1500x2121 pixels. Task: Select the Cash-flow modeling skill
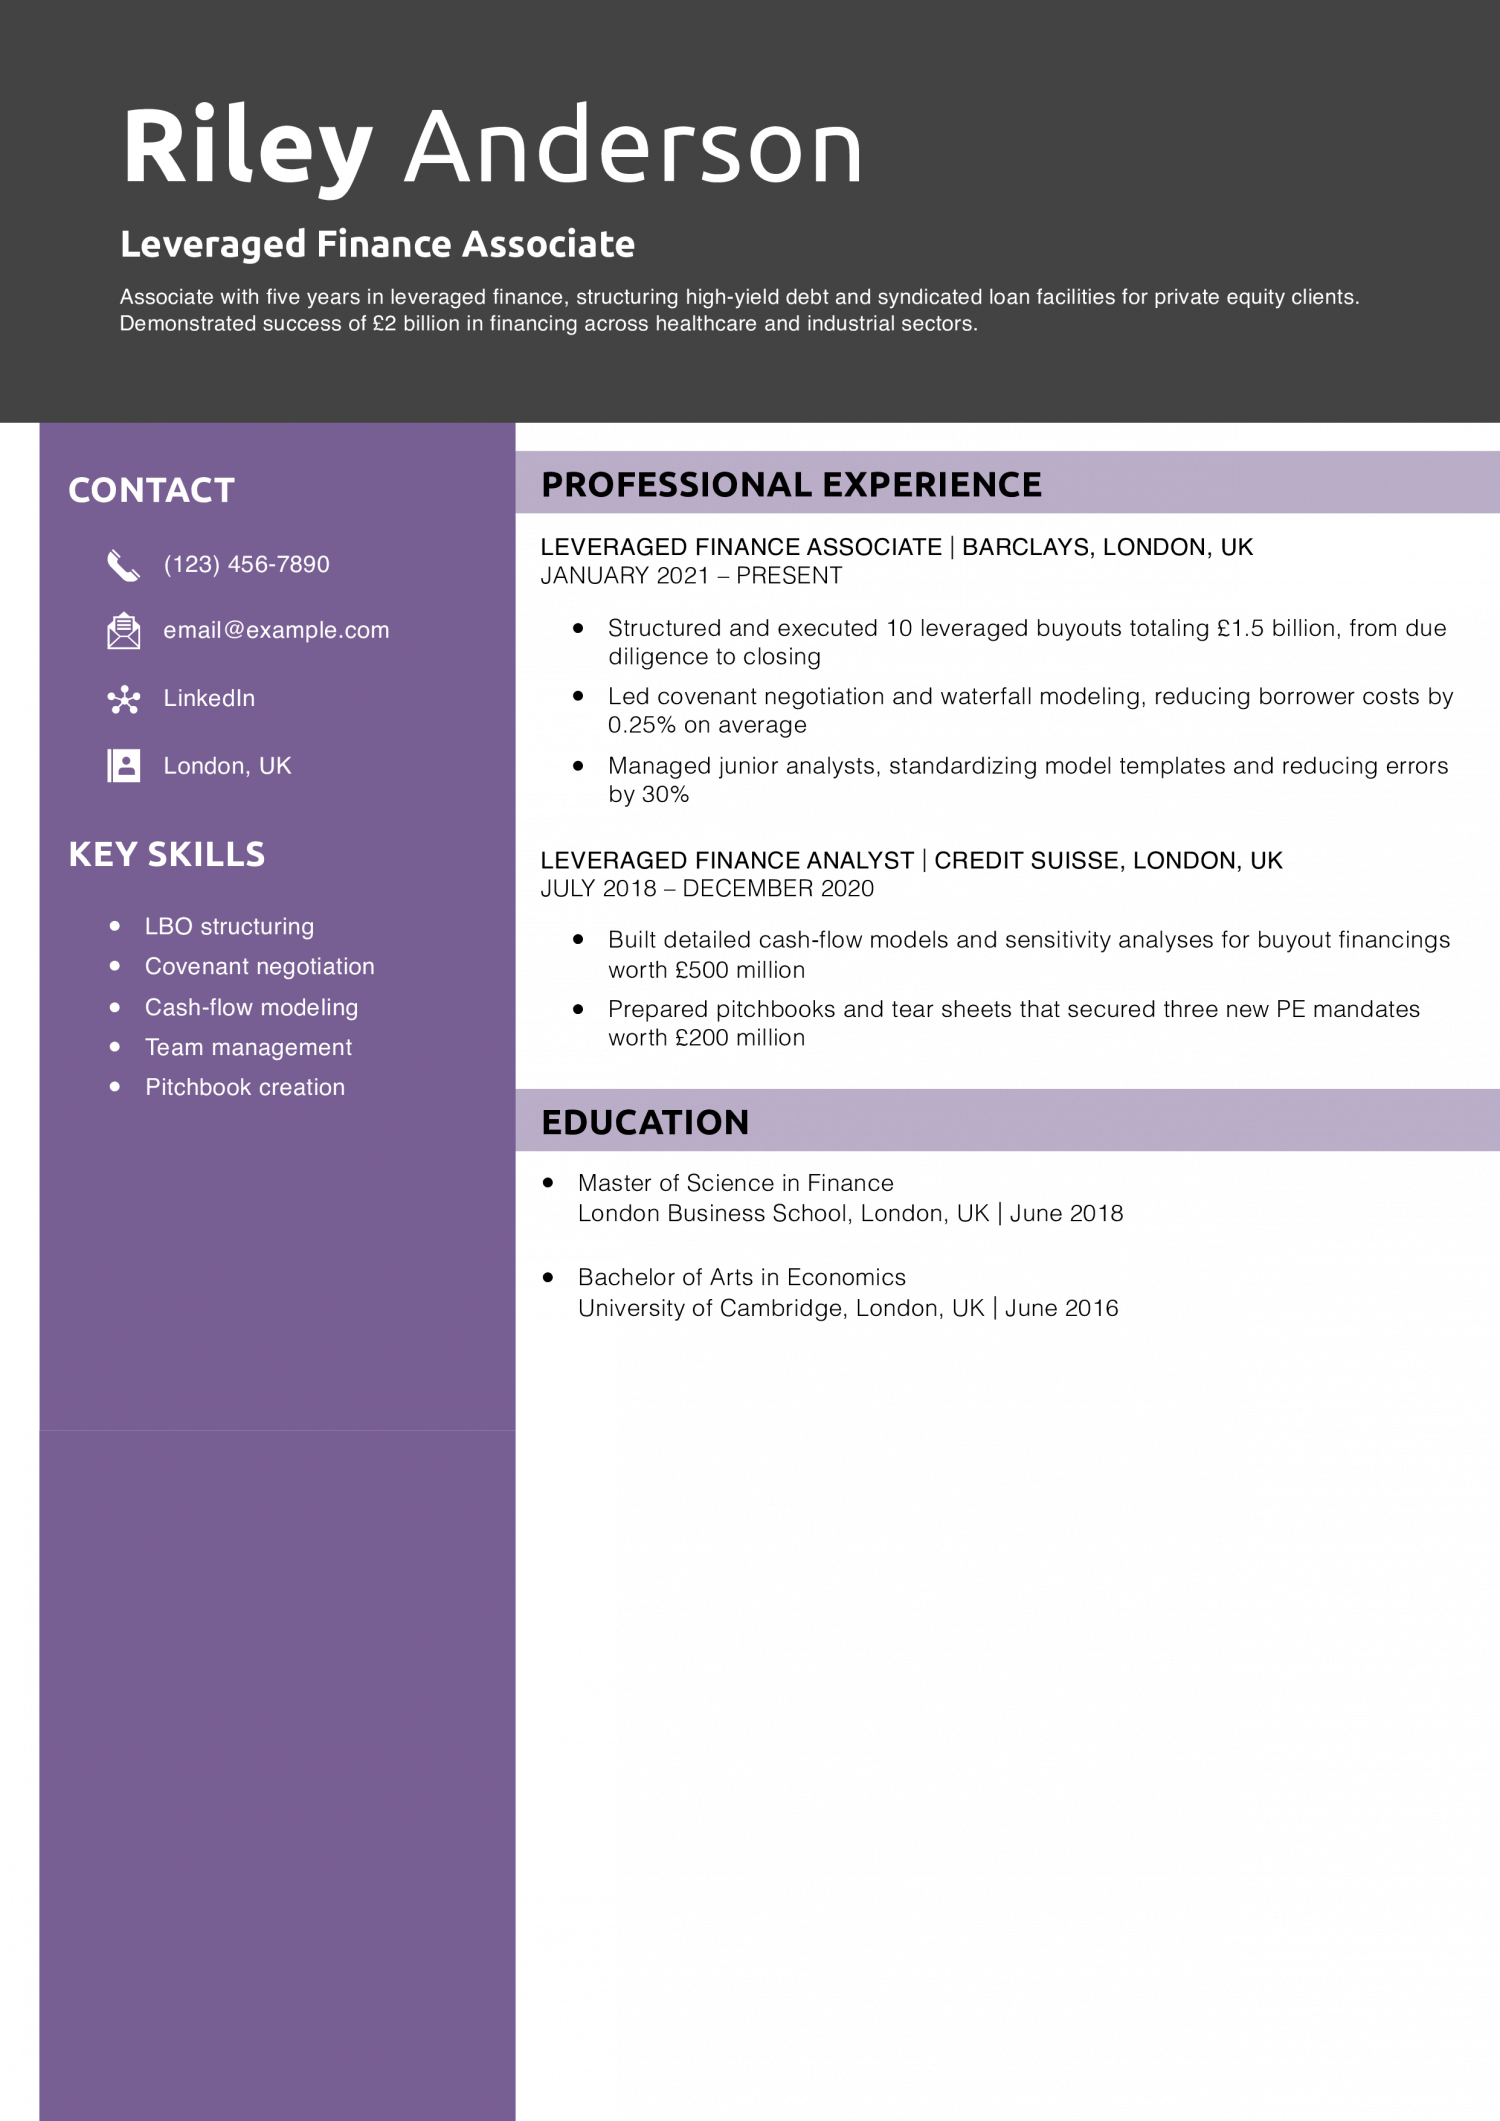coord(251,1007)
